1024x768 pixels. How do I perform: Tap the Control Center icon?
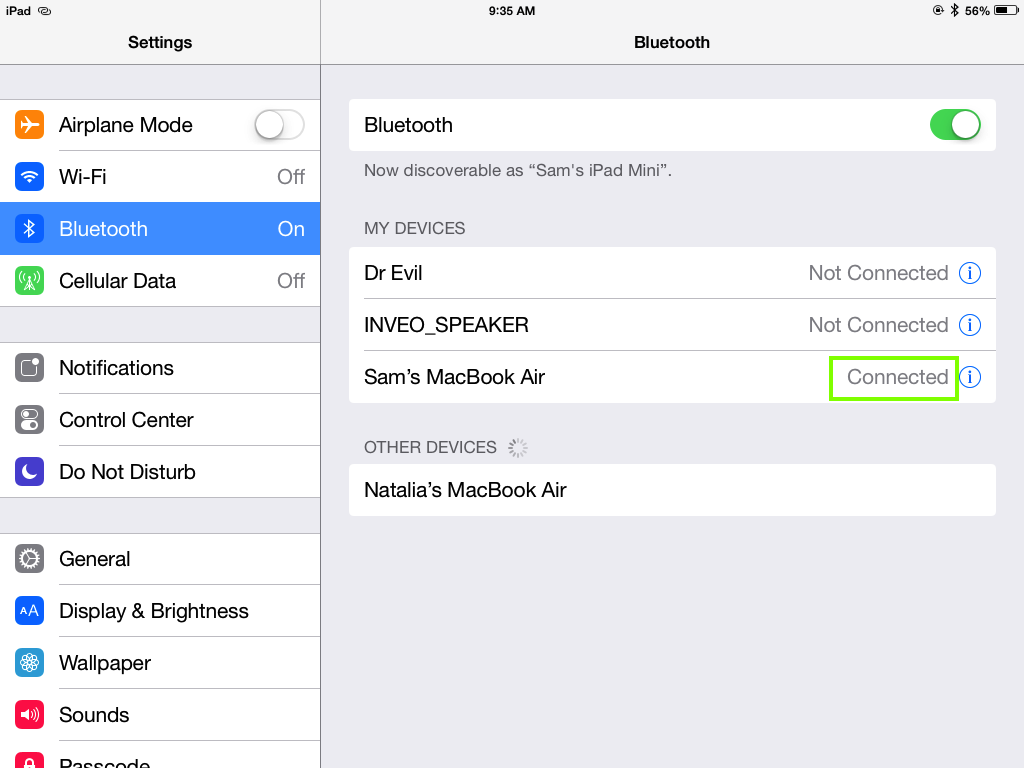(x=30, y=420)
